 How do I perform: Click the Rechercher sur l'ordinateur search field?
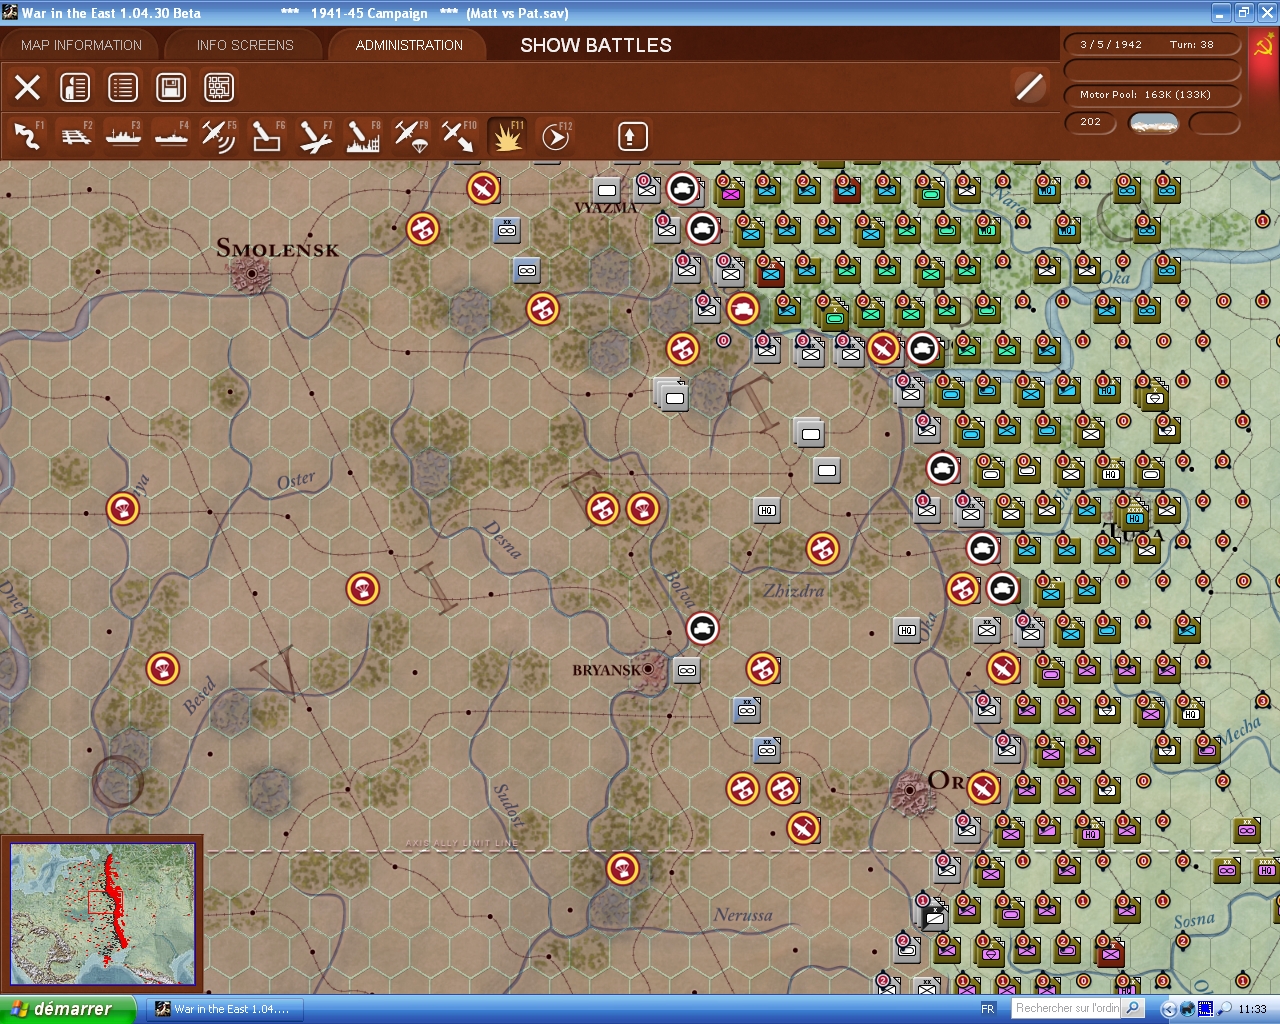(1067, 1008)
